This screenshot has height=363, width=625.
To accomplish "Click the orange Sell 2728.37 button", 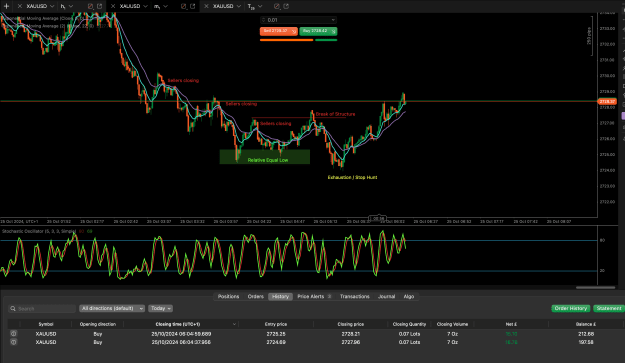I will pos(278,31).
